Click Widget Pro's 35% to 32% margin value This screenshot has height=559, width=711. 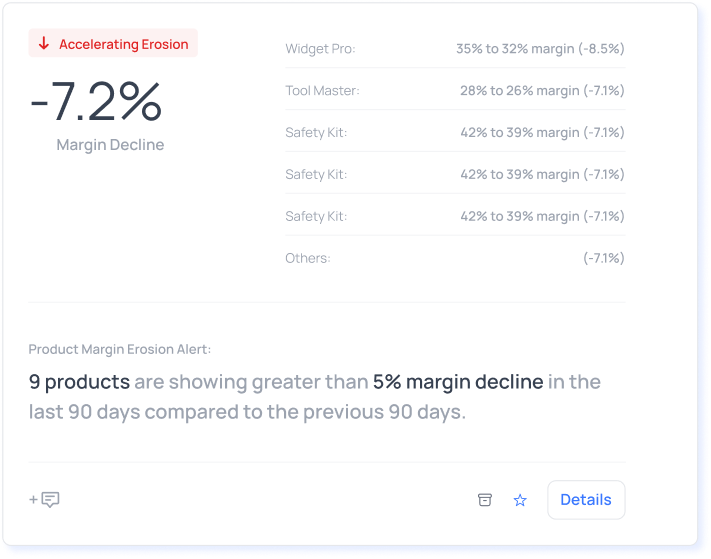point(540,49)
